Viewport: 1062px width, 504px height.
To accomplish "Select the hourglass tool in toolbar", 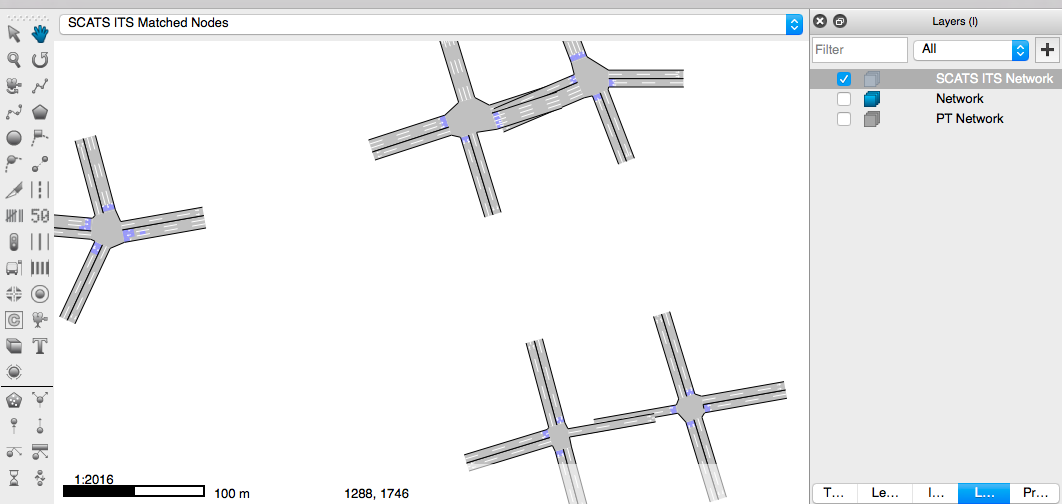I will (x=14, y=477).
